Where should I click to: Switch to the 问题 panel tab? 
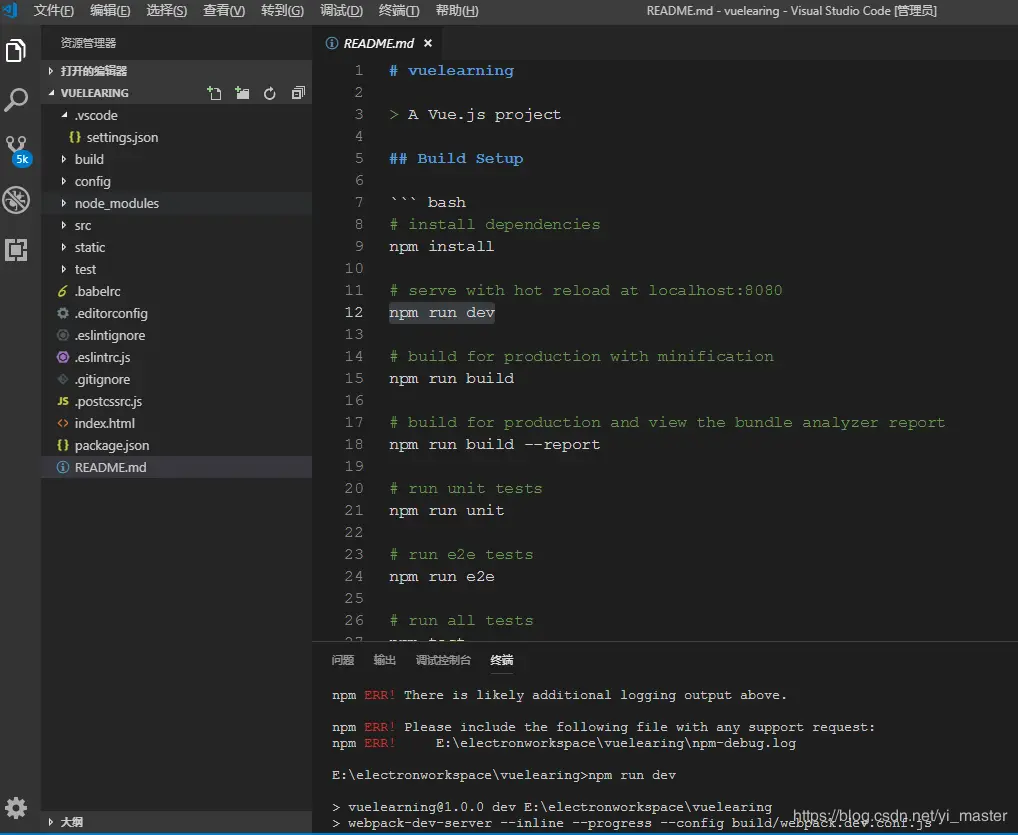(343, 660)
